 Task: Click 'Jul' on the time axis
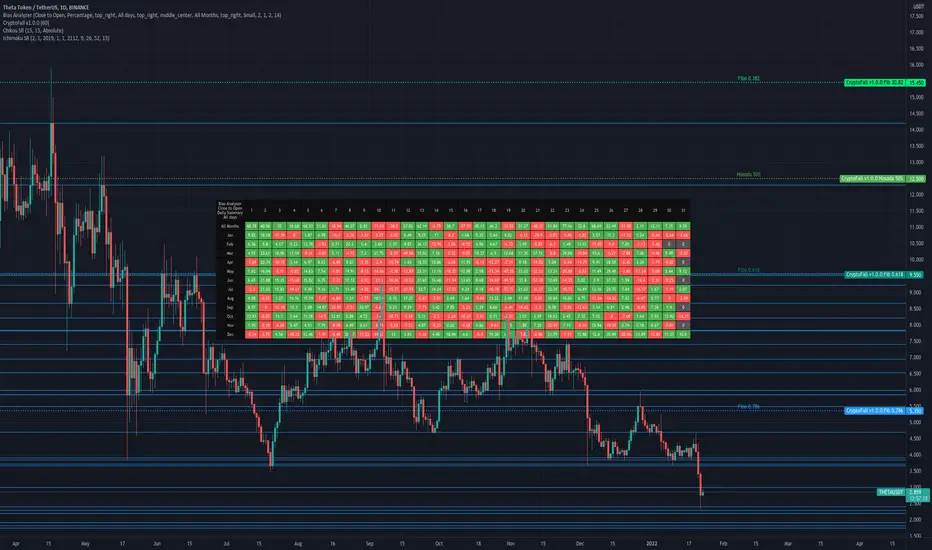pos(226,543)
